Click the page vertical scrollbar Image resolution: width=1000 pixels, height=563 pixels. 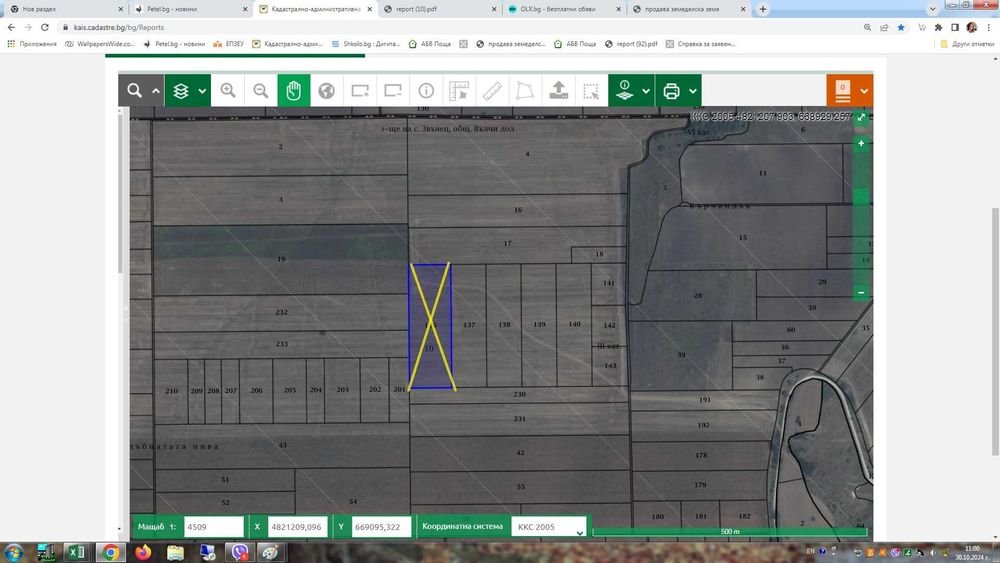[995, 332]
